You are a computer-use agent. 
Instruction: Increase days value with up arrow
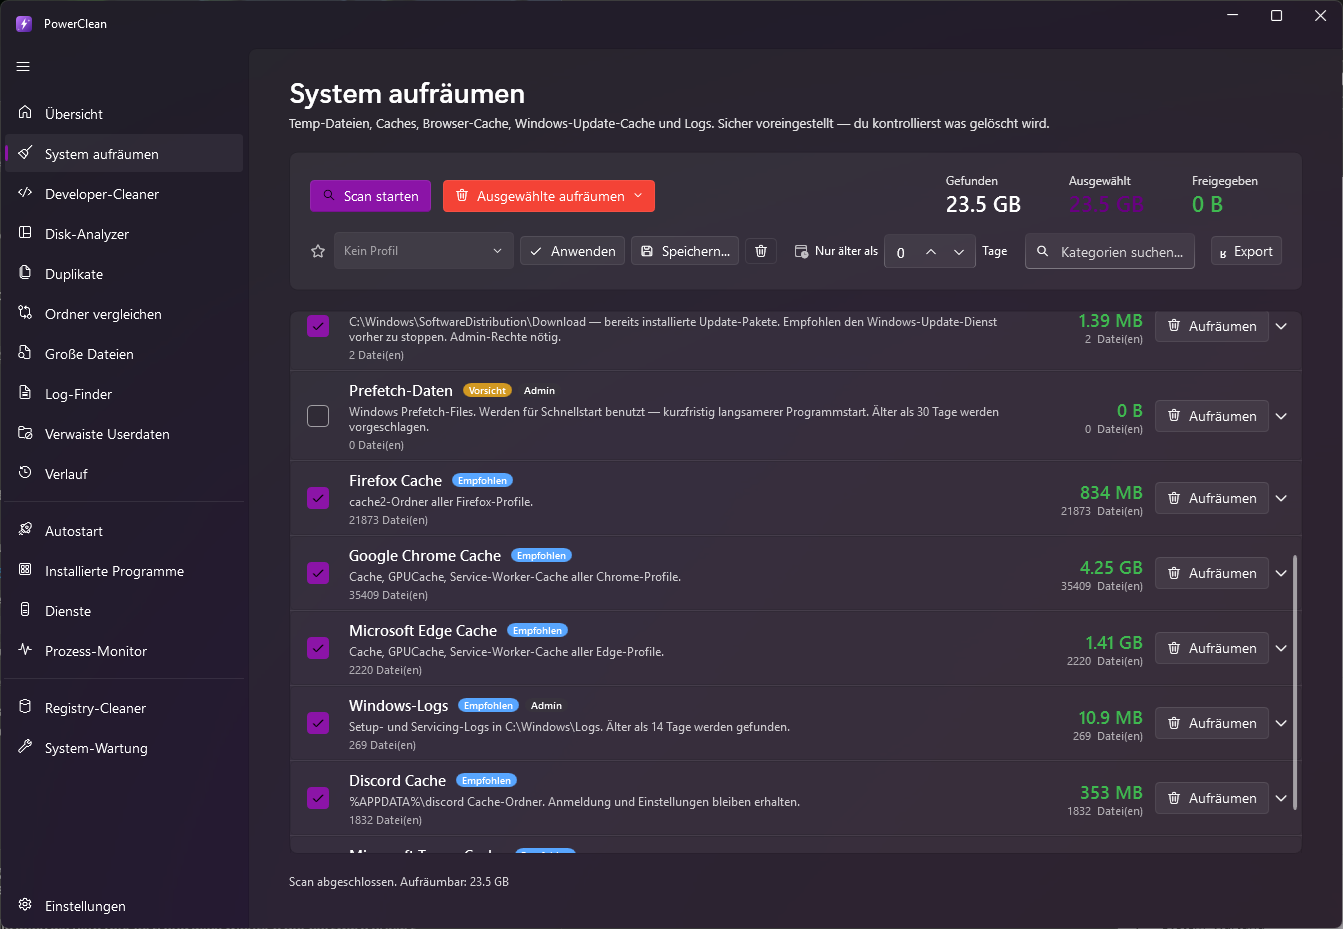[x=931, y=252]
